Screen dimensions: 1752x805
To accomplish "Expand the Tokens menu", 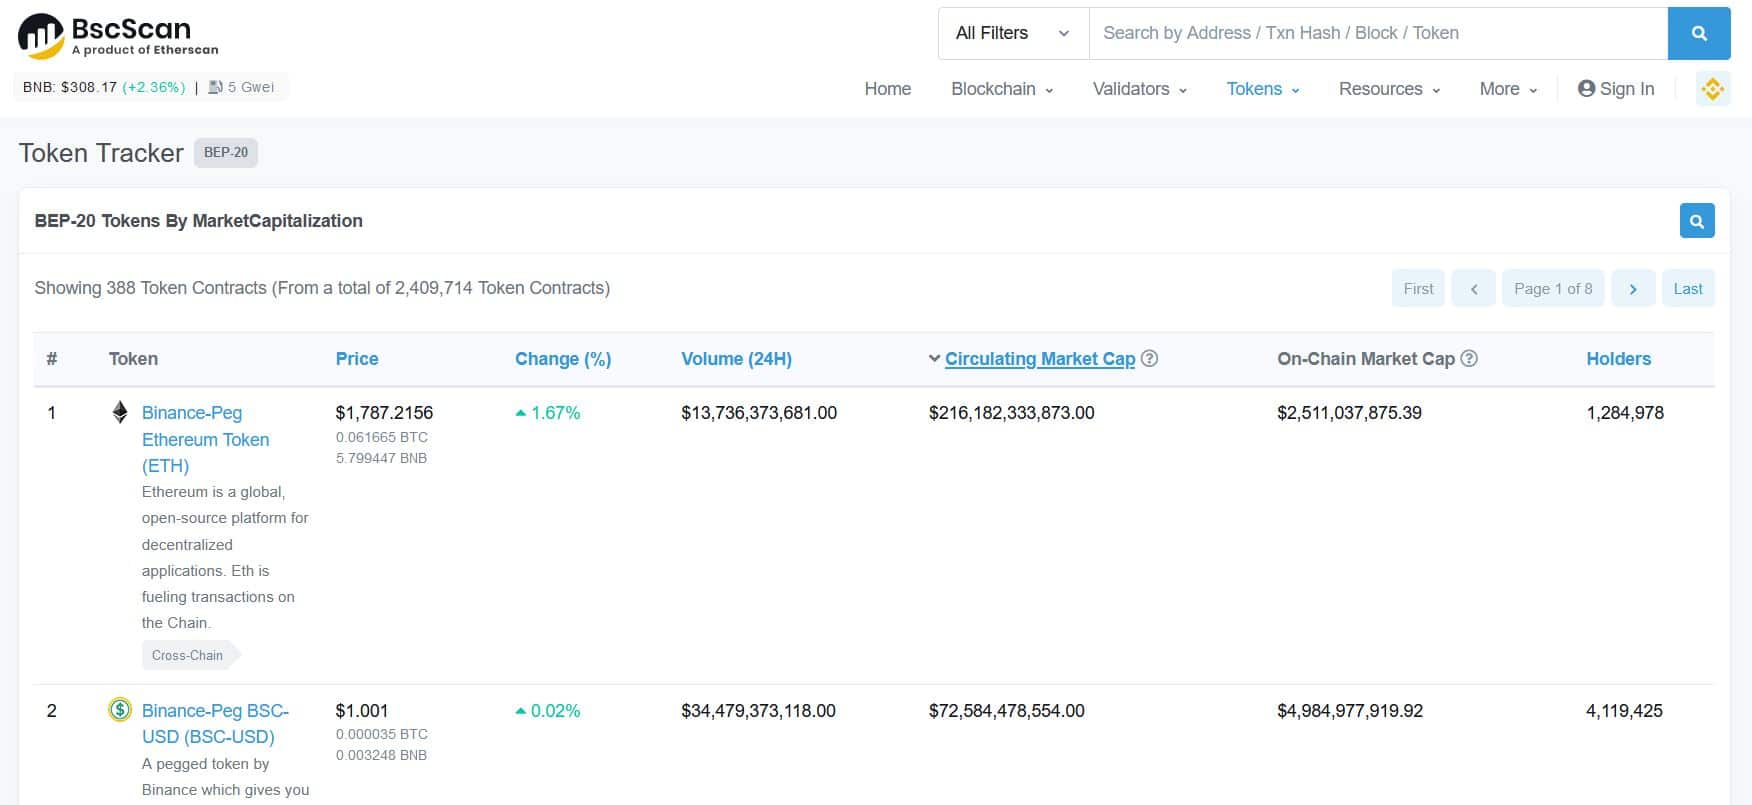I will (1263, 89).
